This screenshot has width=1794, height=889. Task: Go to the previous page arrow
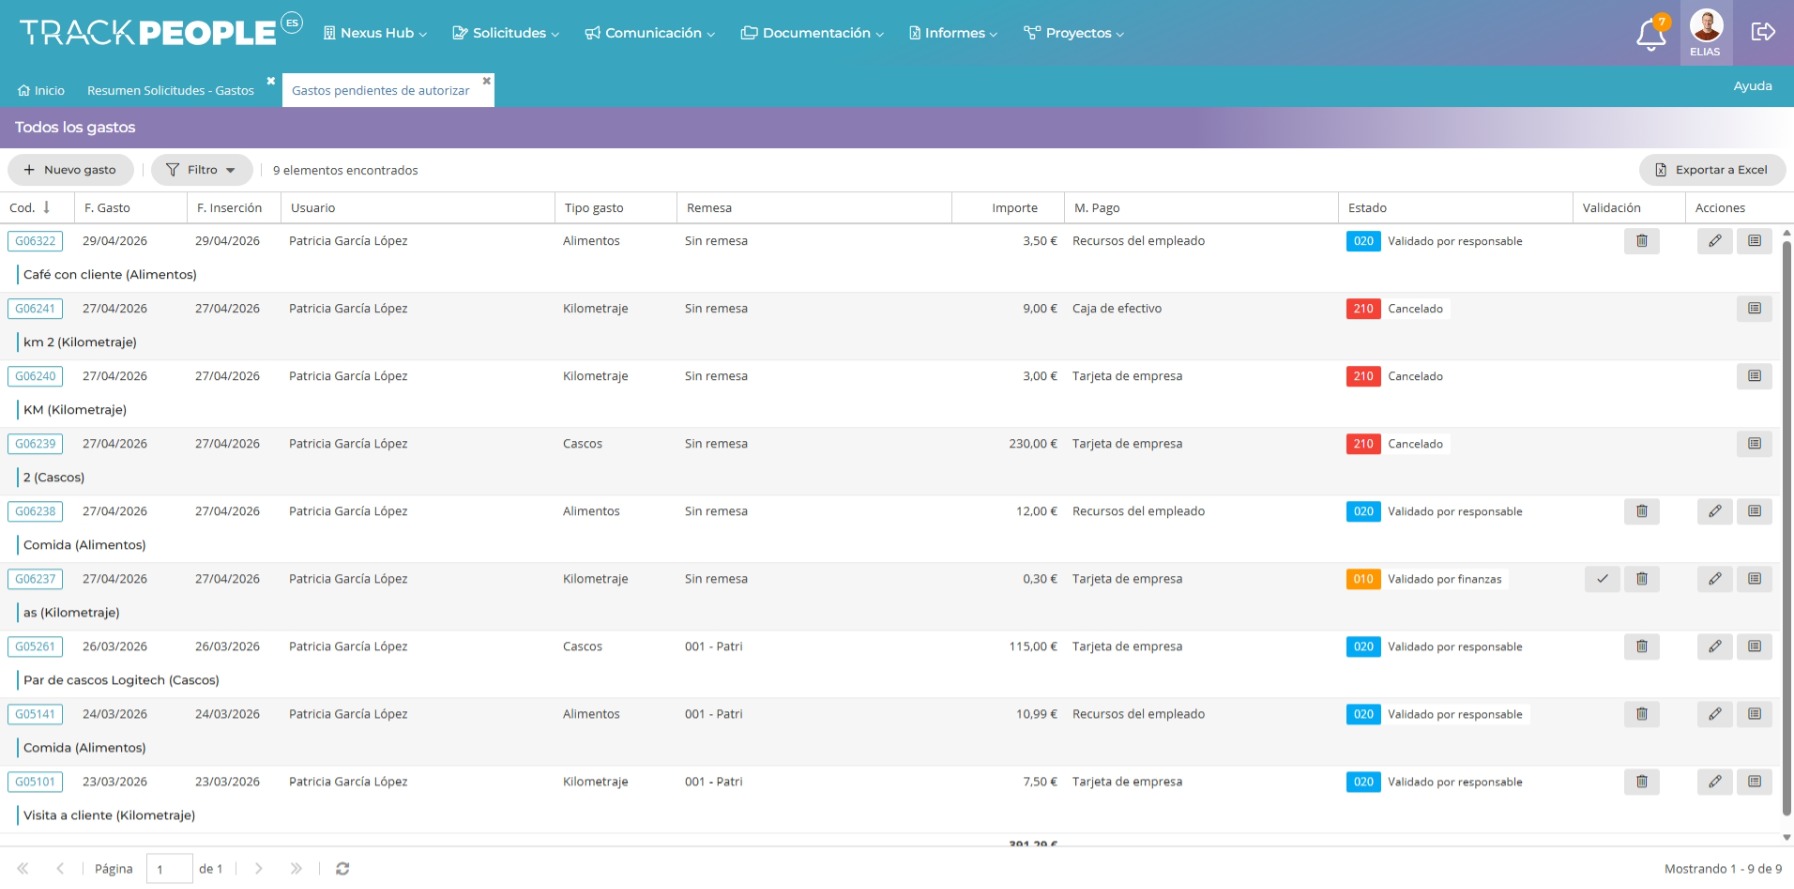point(60,869)
